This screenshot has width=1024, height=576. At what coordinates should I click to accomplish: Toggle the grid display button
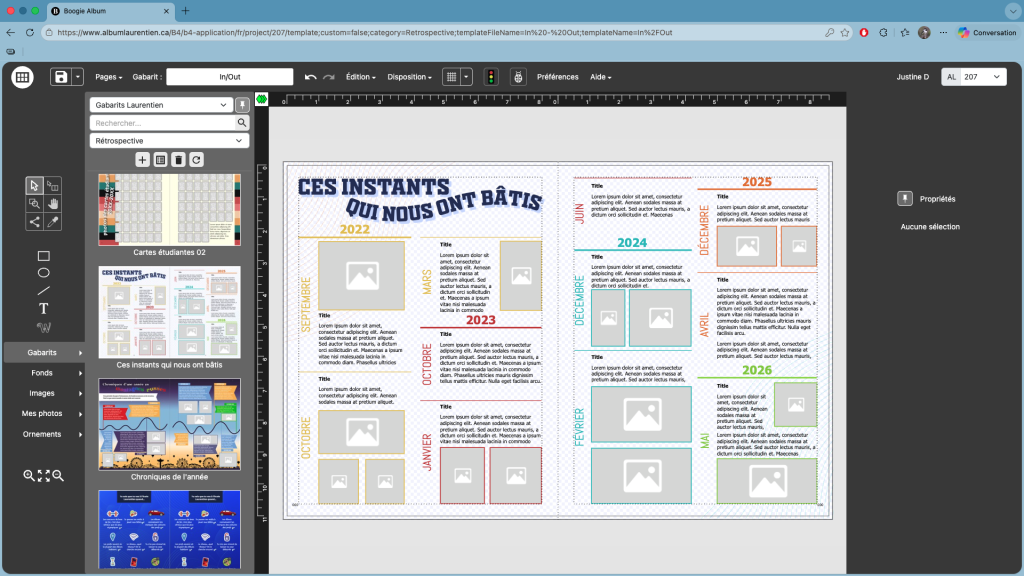tap(451, 77)
